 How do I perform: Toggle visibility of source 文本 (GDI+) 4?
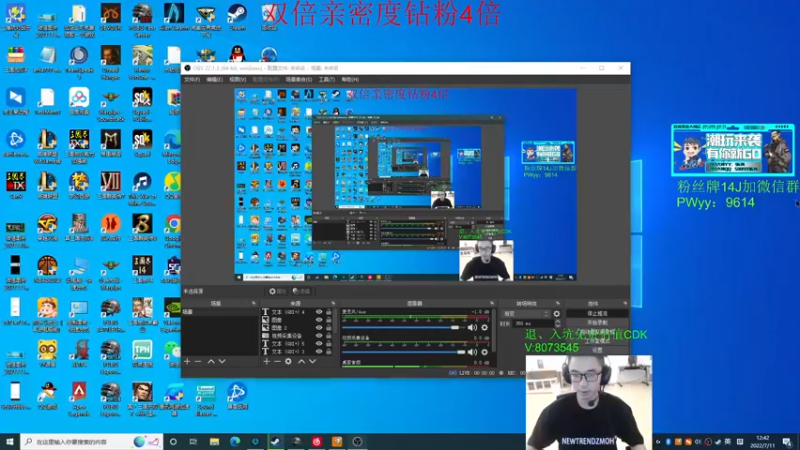point(319,312)
